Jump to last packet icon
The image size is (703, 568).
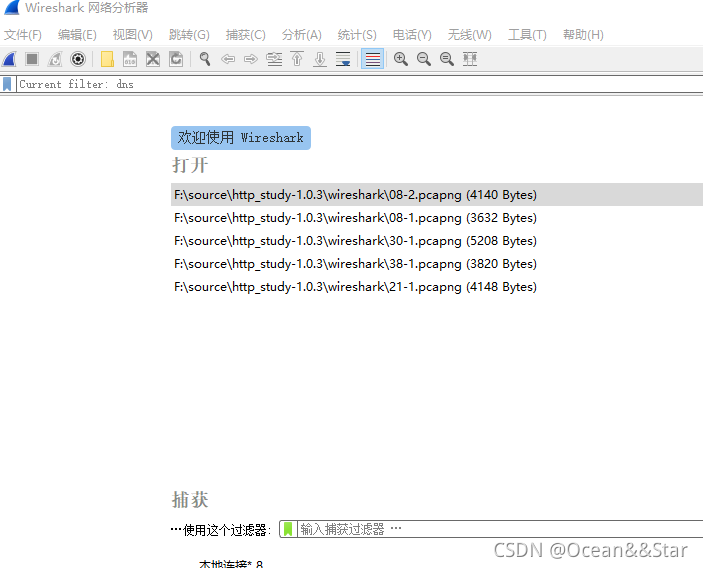point(320,59)
